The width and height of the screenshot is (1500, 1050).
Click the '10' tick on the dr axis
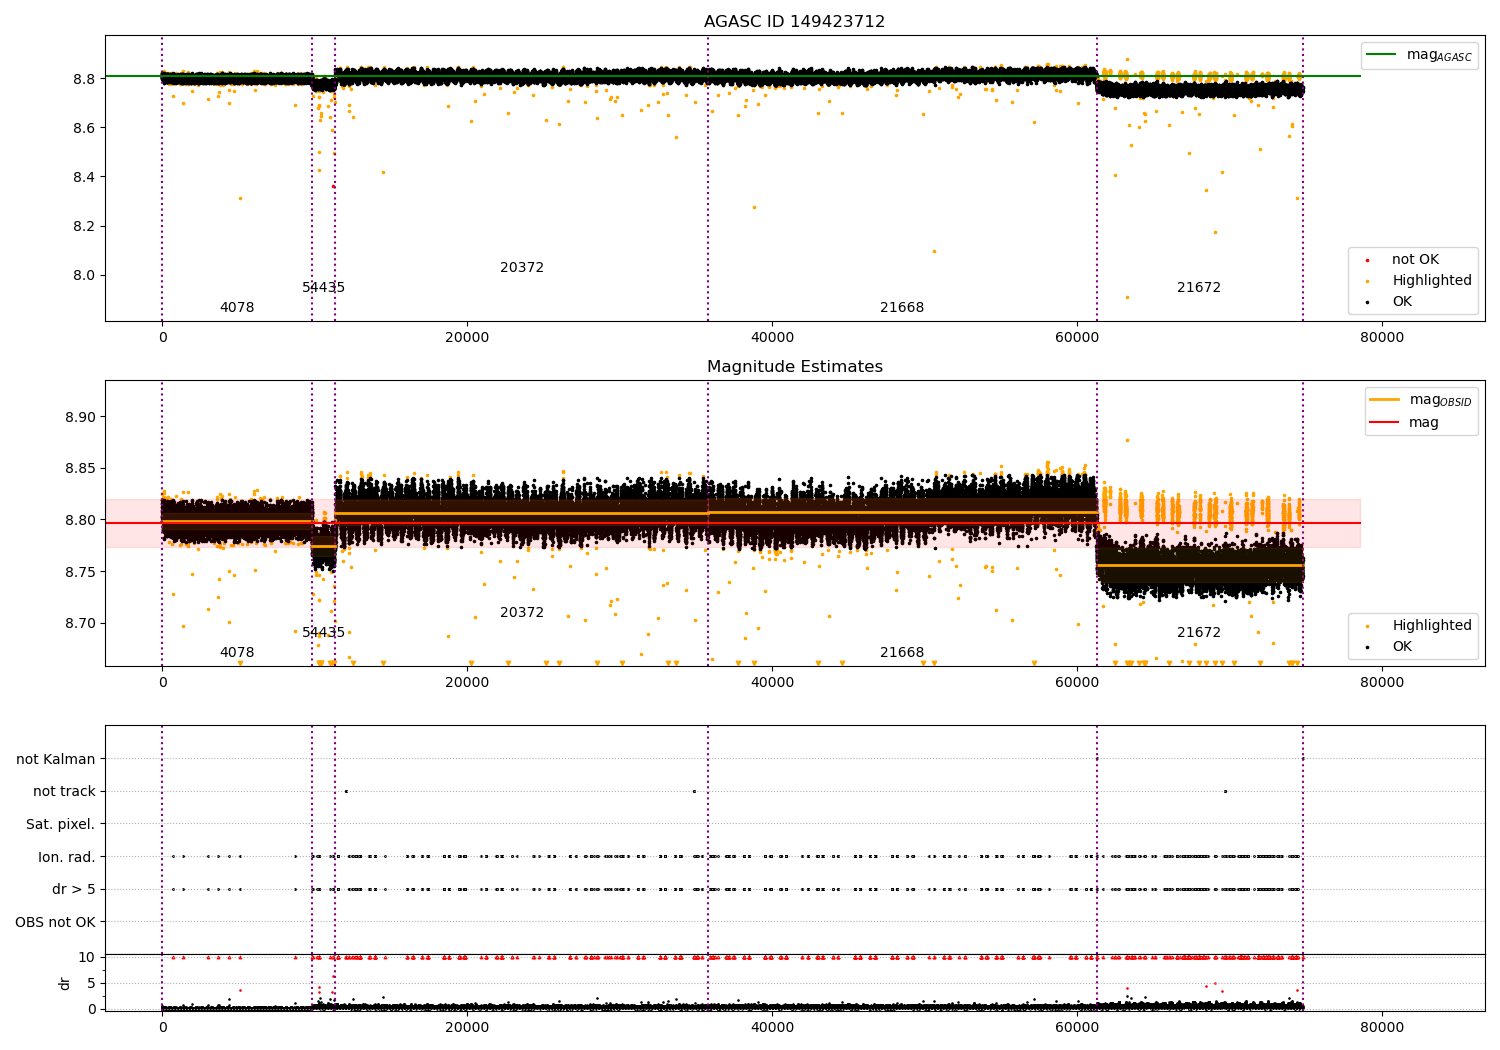[87, 958]
